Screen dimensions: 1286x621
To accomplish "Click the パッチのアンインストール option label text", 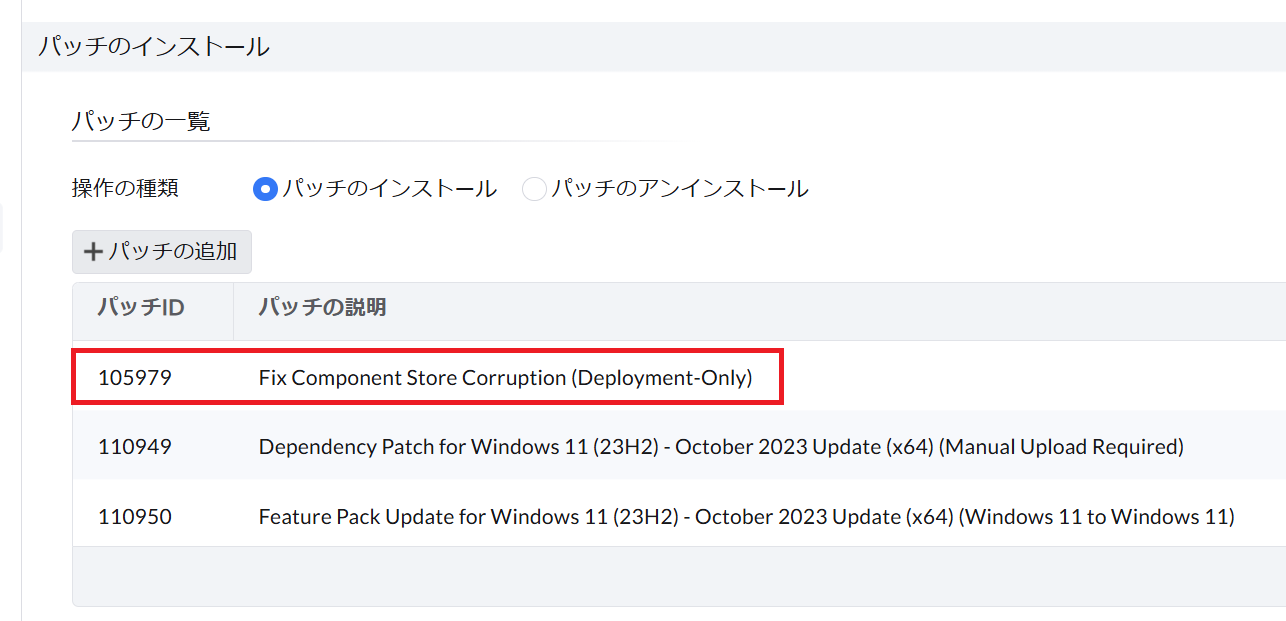I will click(680, 189).
